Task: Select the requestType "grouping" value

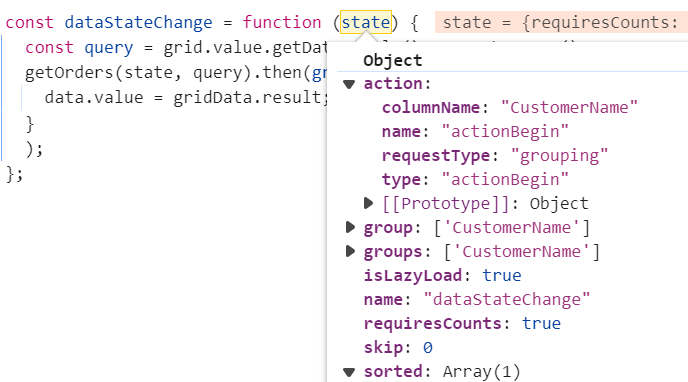Action: pyautogui.click(x=559, y=156)
